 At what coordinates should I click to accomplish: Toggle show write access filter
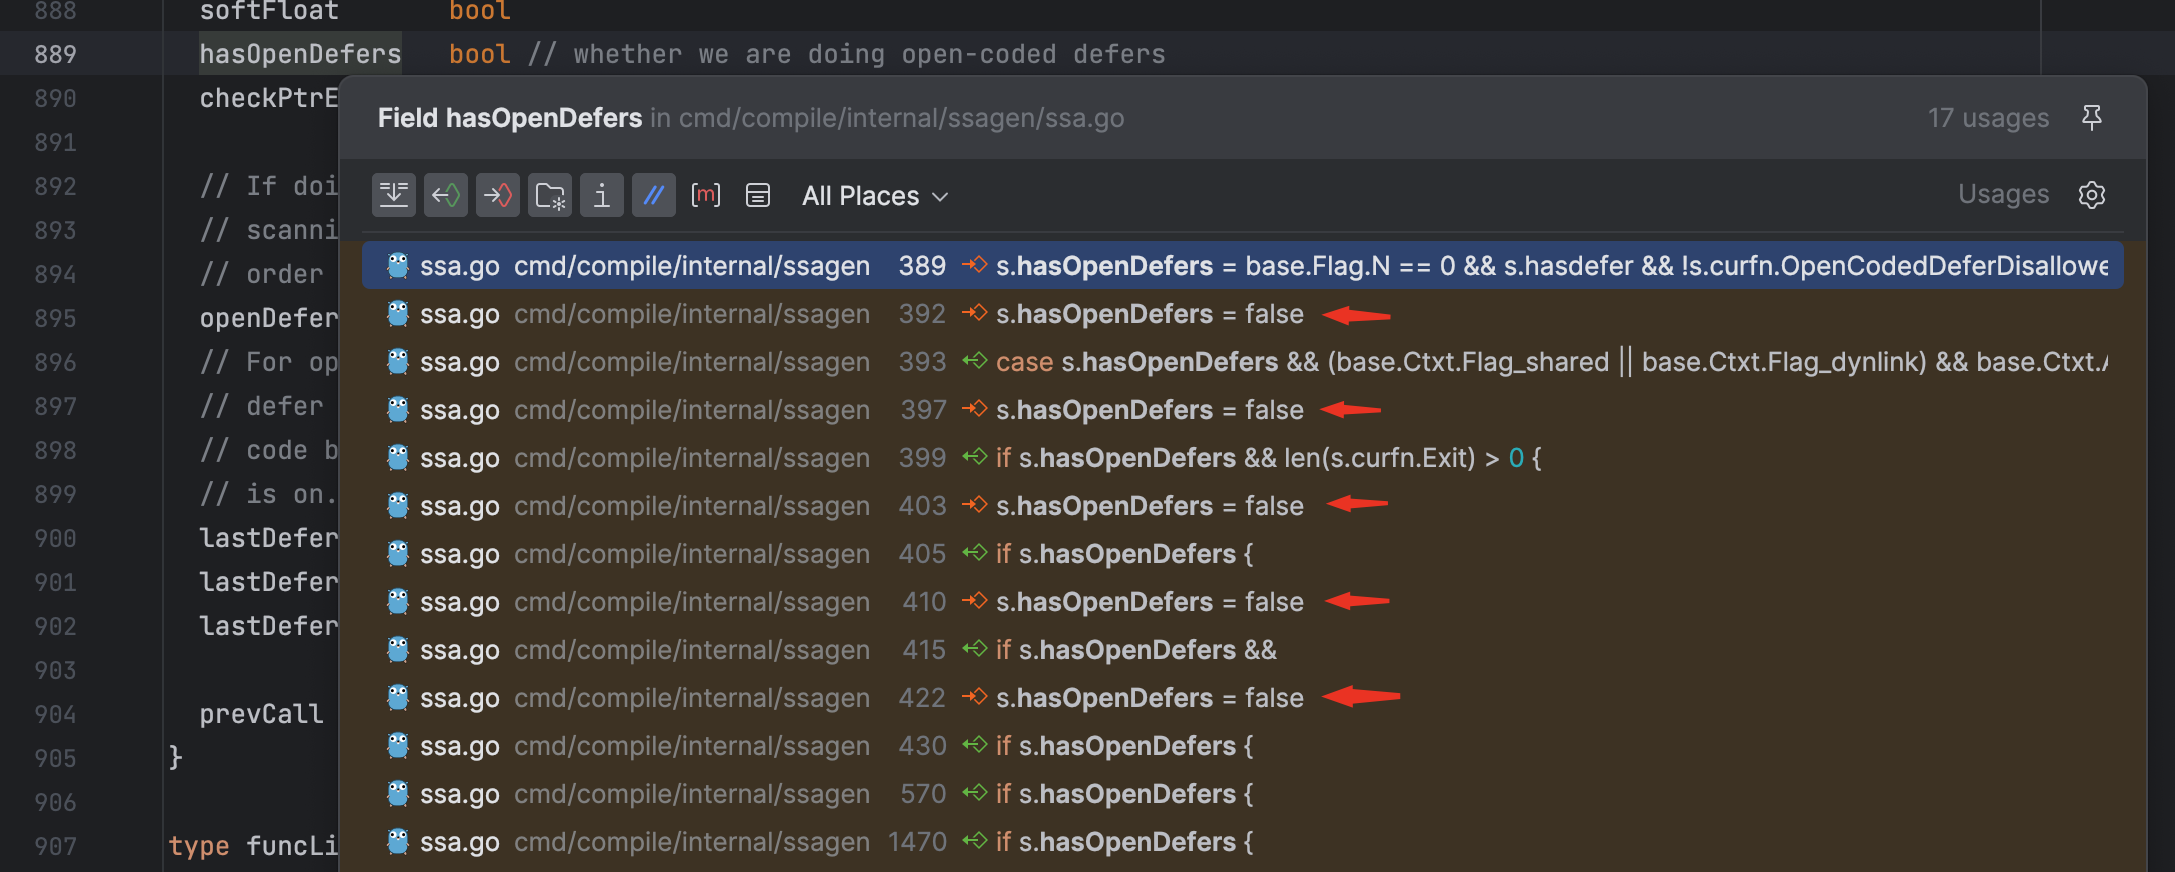click(498, 195)
